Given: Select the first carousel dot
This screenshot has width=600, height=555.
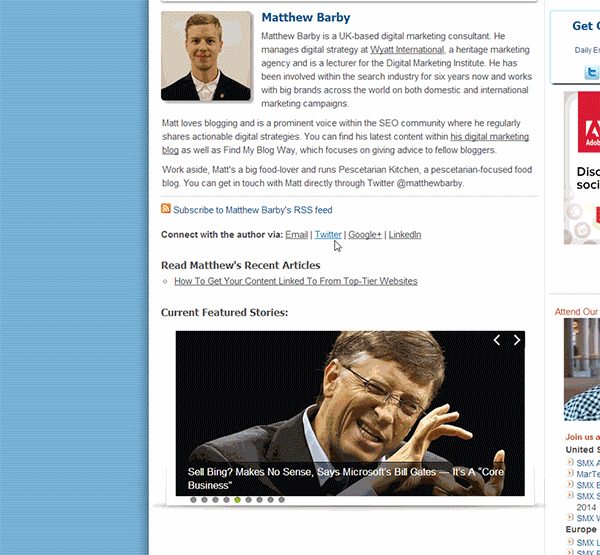Looking at the screenshot, I should 193,500.
